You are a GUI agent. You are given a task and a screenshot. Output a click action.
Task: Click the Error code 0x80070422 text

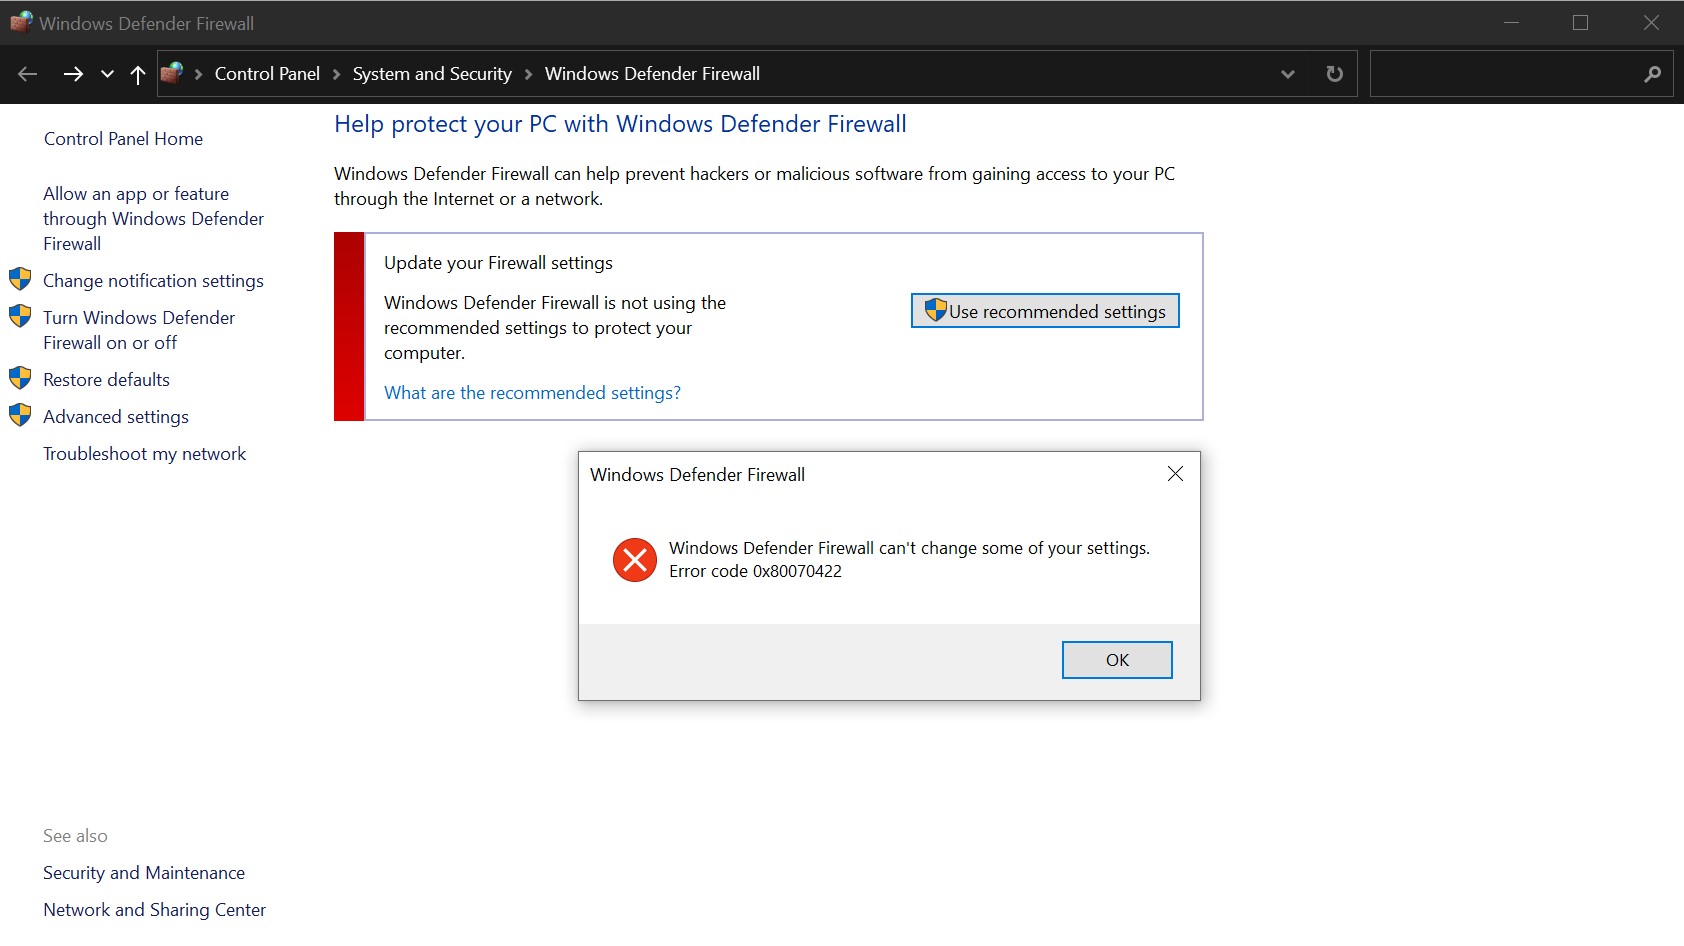point(755,572)
